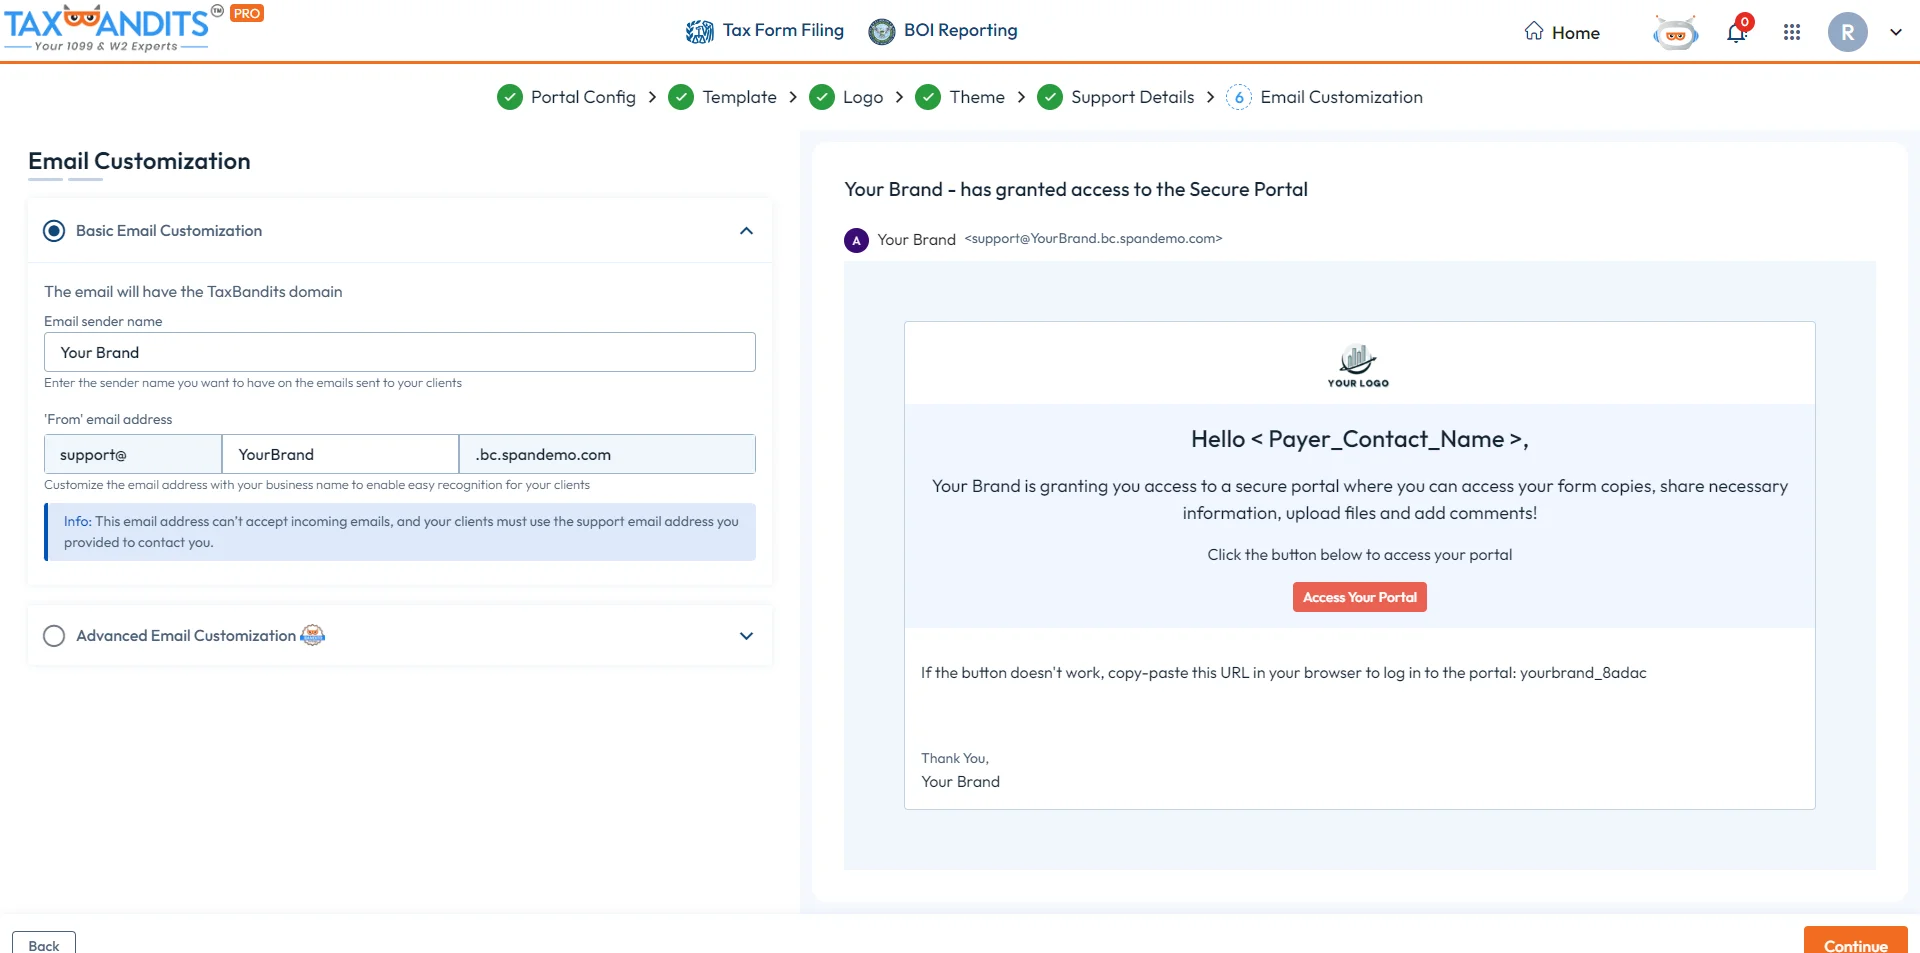This screenshot has height=953, width=1920.
Task: Click the sender avatar with letter A
Action: (x=856, y=240)
